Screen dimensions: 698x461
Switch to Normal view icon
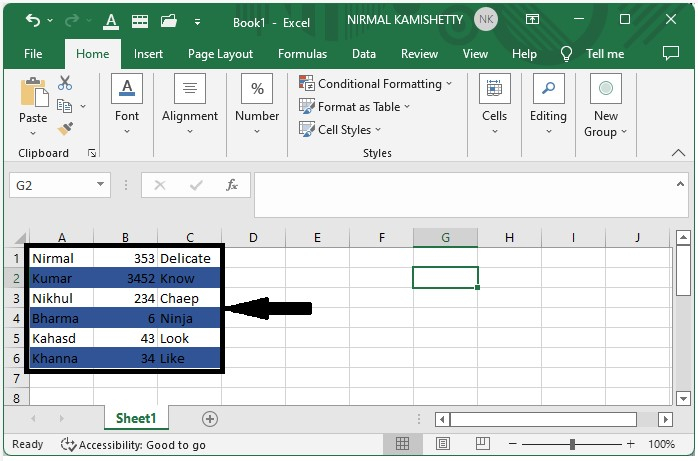pyautogui.click(x=402, y=443)
